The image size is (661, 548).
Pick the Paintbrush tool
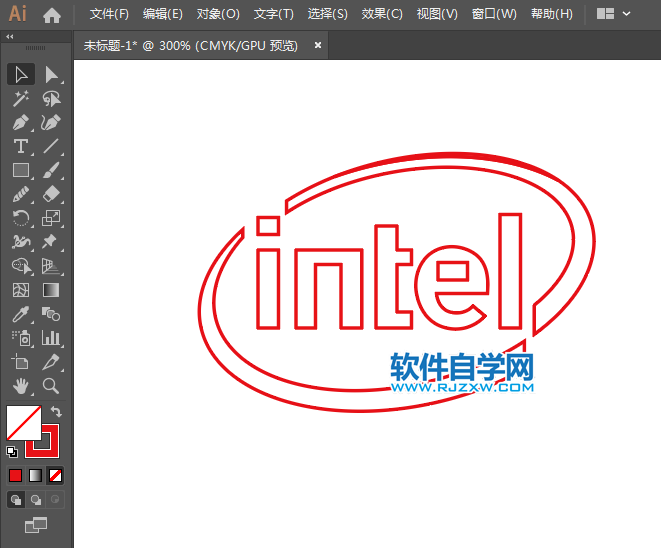click(x=51, y=170)
